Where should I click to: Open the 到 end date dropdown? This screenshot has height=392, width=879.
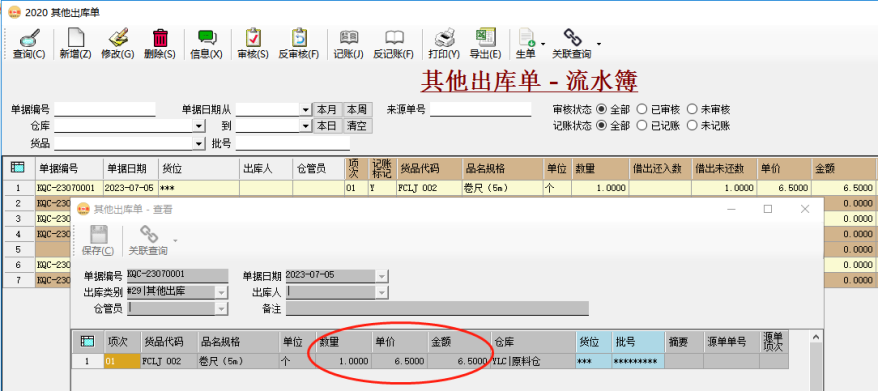tap(306, 126)
